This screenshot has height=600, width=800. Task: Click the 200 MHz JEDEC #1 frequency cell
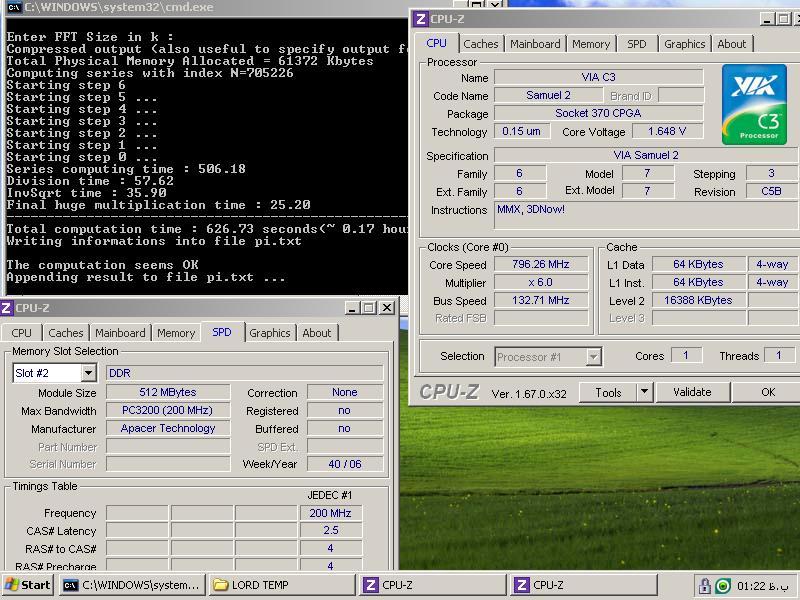[330, 513]
